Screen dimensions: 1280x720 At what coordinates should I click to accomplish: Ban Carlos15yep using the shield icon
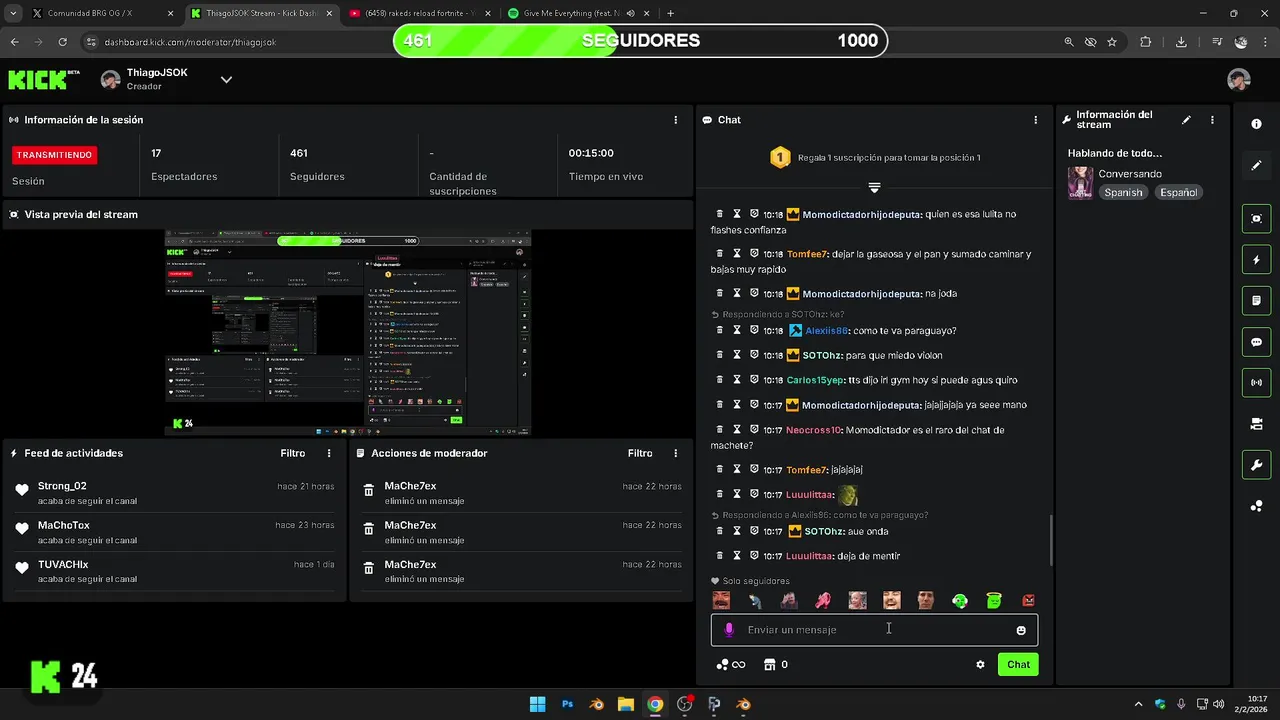[755, 380]
